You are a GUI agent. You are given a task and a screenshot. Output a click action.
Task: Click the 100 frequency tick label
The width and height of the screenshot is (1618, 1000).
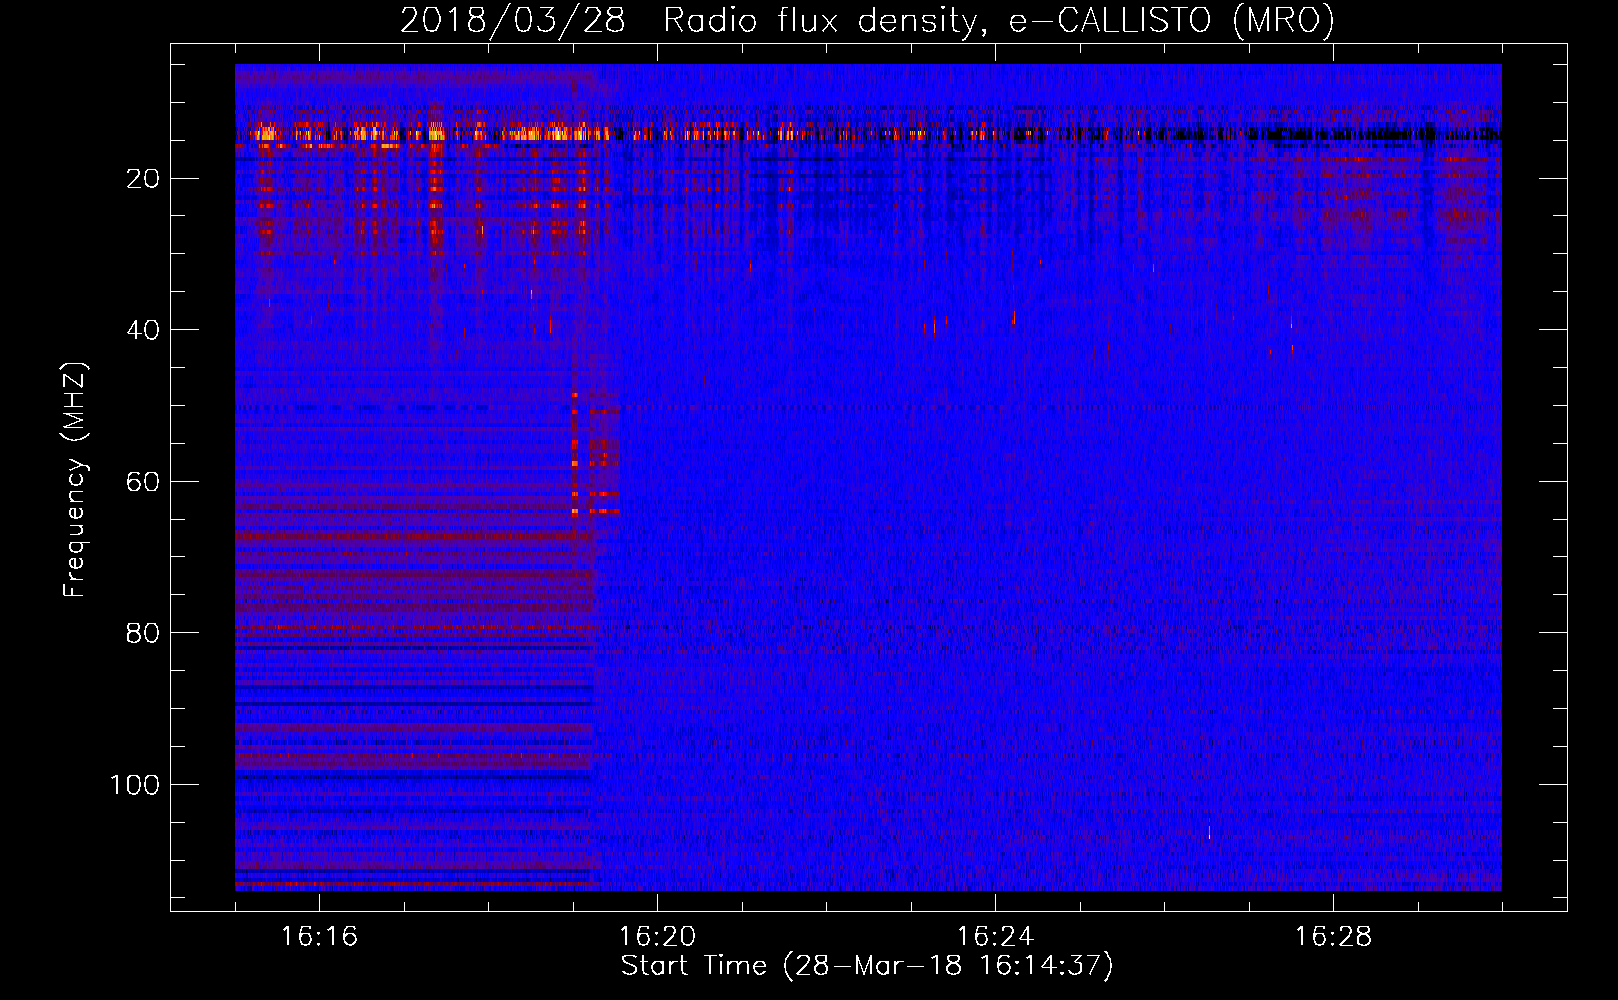[135, 785]
